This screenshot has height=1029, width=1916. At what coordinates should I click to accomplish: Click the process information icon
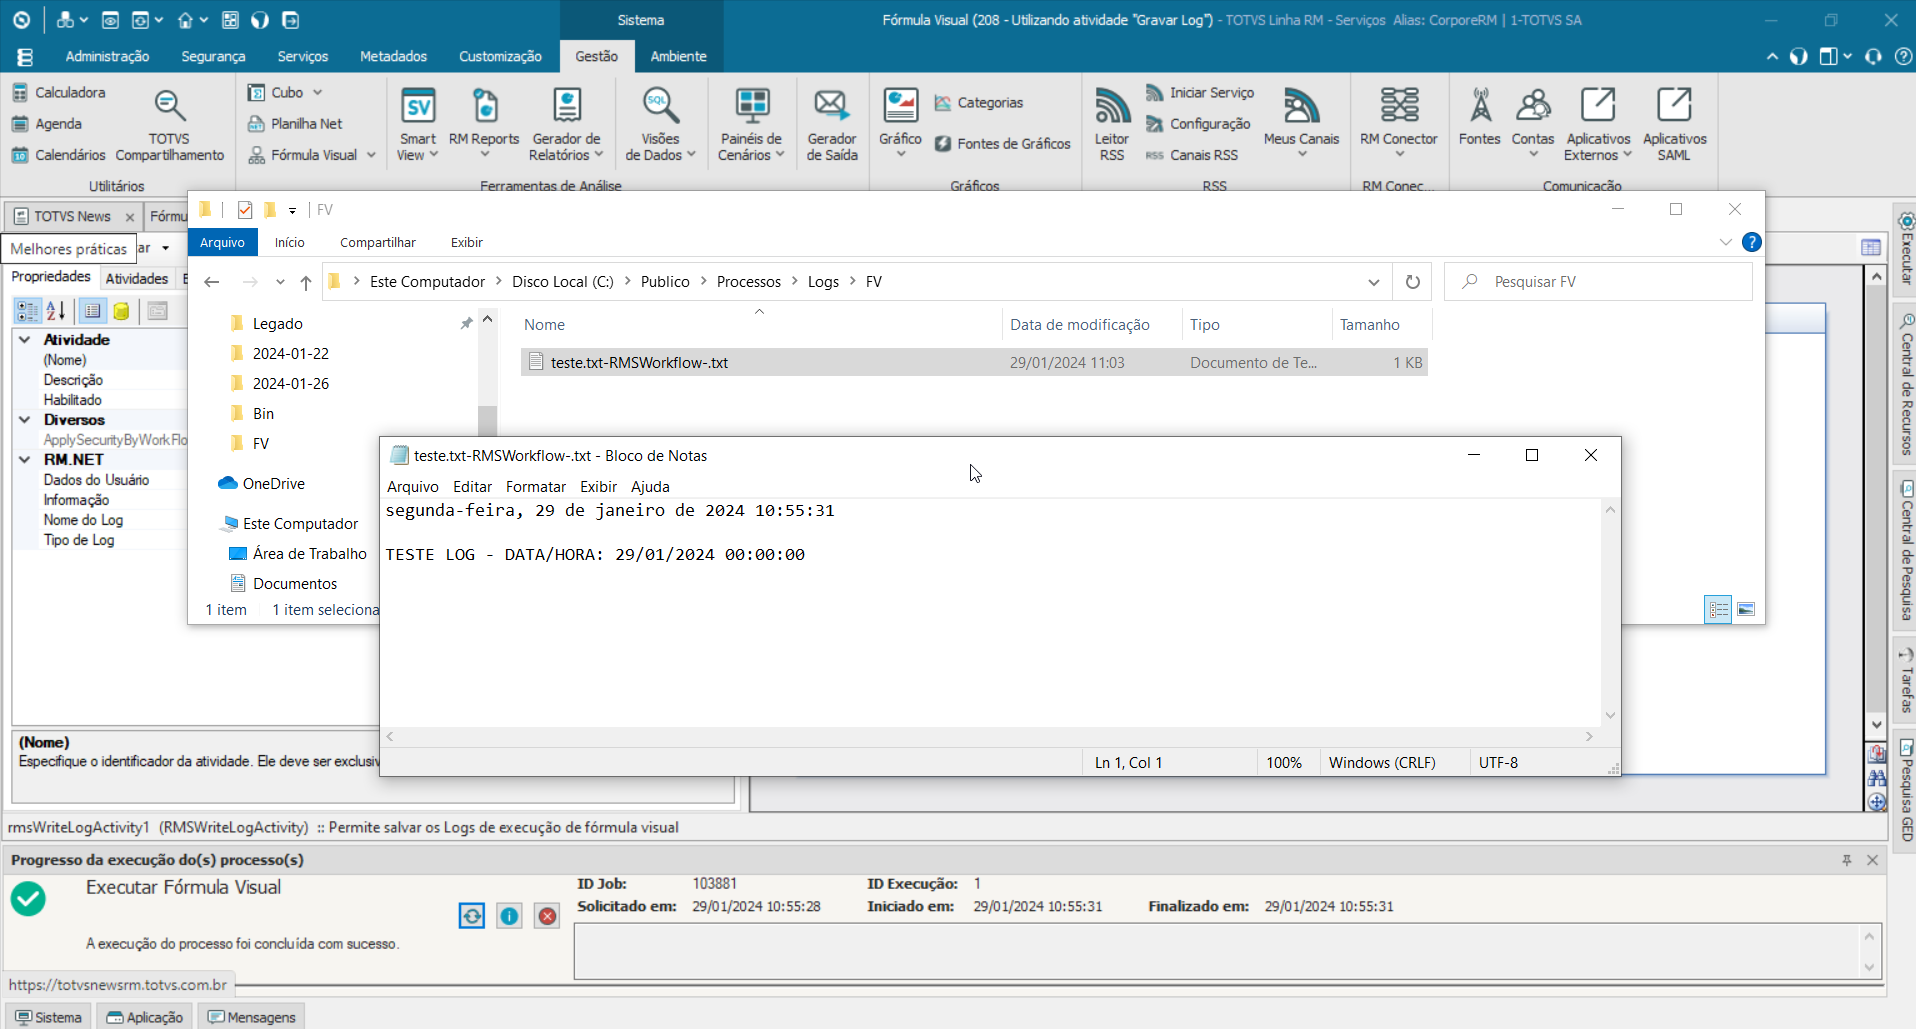(510, 915)
